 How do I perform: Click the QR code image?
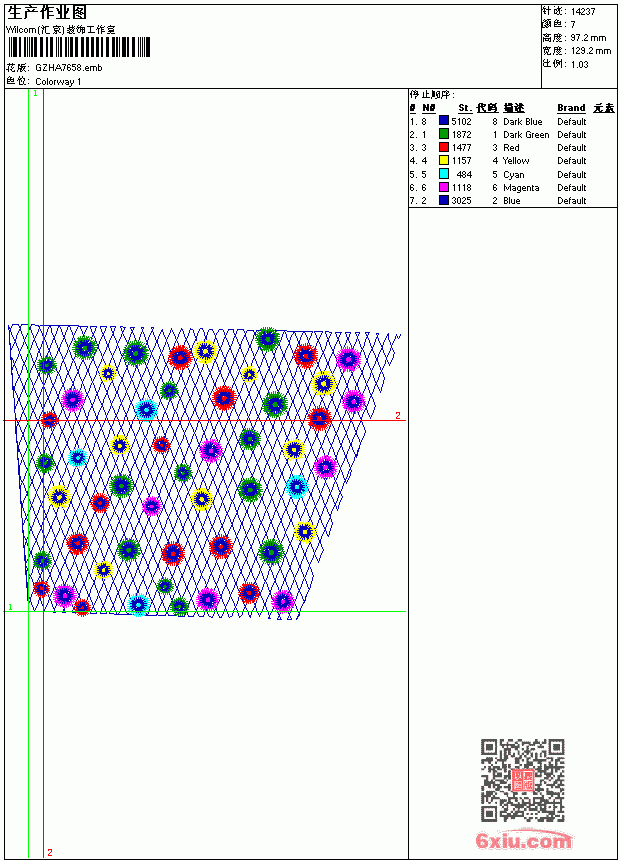click(x=523, y=780)
